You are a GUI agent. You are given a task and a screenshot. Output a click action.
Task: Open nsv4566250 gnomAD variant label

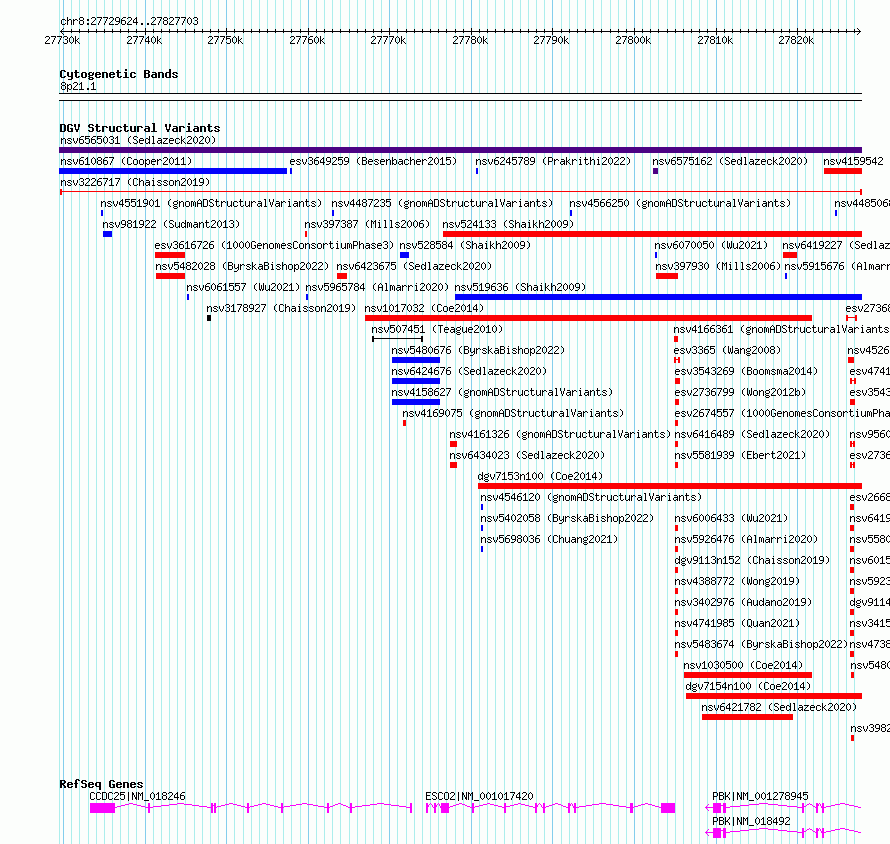tap(680, 203)
